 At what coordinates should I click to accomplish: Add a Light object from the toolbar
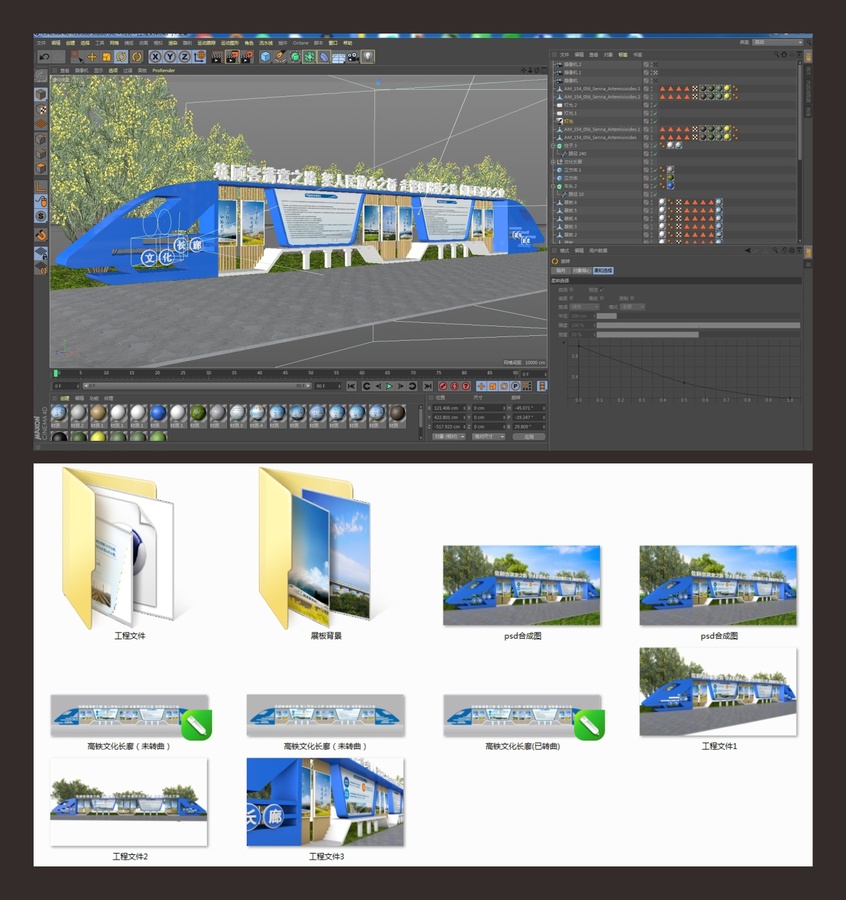click(x=367, y=56)
